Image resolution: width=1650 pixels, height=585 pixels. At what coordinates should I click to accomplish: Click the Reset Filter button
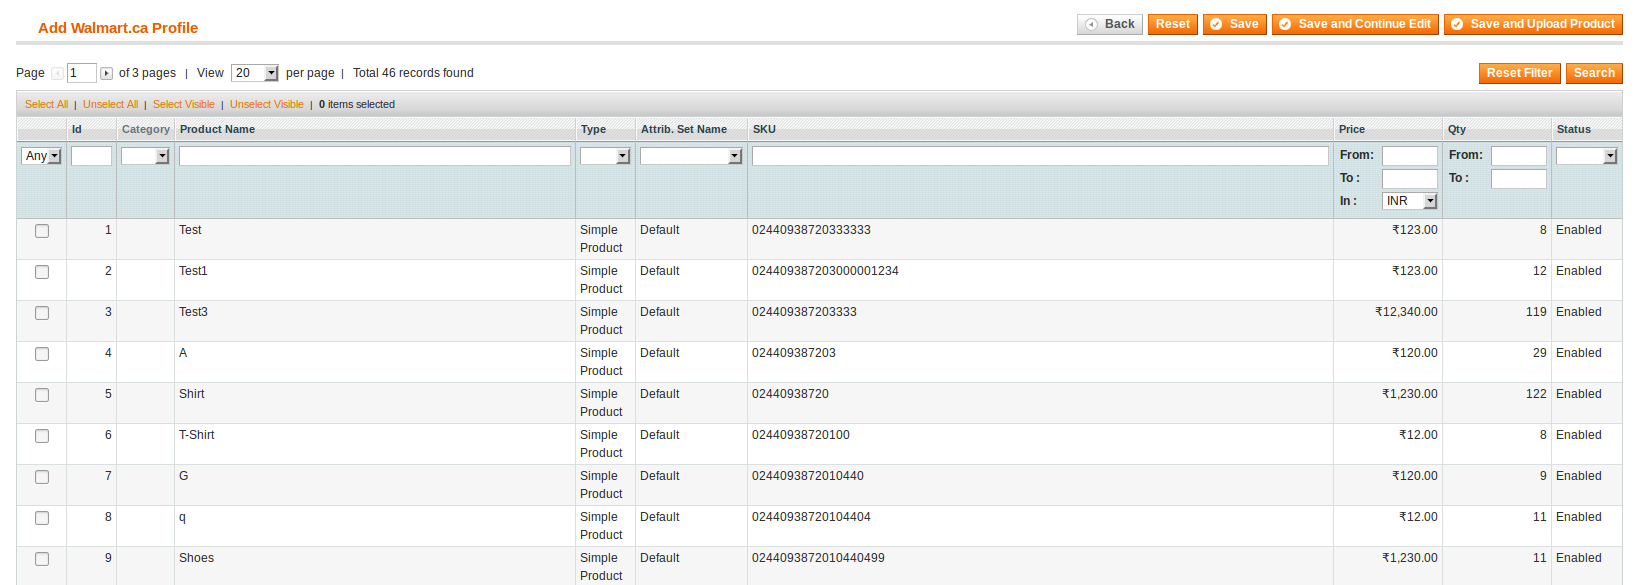coord(1519,73)
